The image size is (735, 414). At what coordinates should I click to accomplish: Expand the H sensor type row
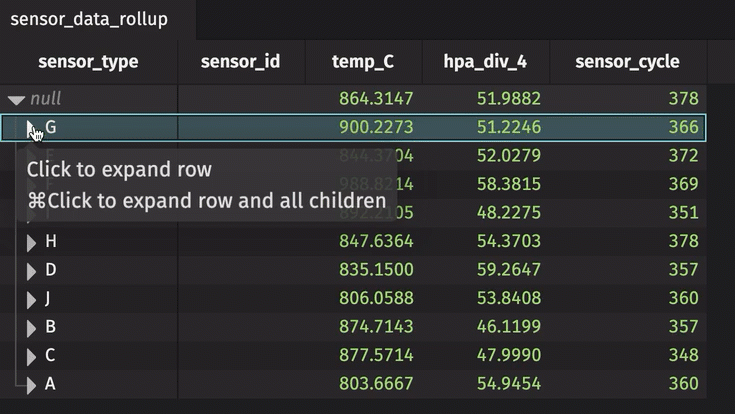pos(31,242)
